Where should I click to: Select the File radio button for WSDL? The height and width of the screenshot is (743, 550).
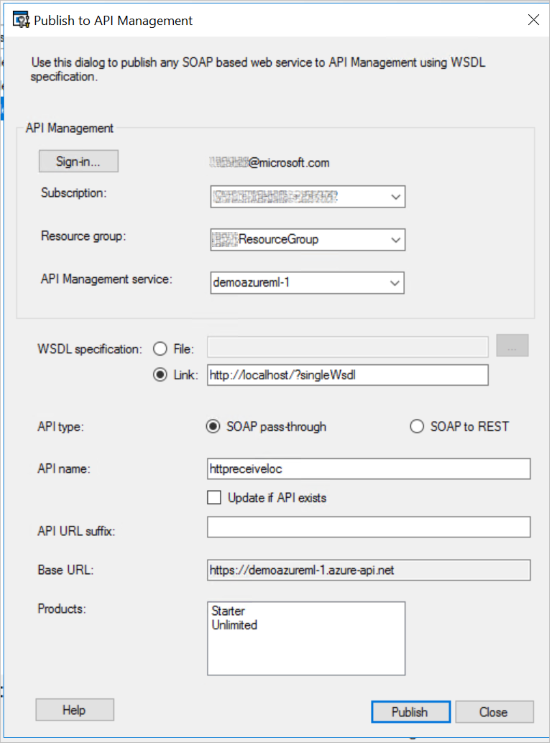[x=160, y=349]
